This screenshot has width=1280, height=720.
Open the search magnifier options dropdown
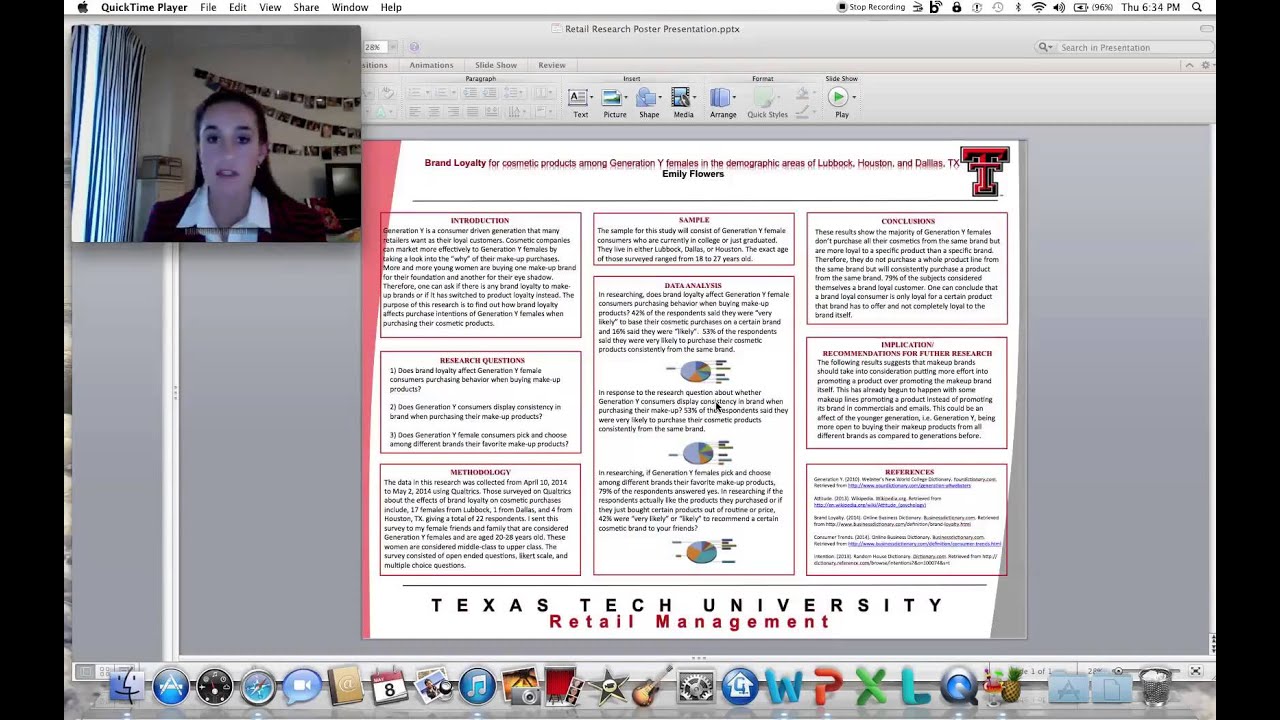coord(1045,47)
